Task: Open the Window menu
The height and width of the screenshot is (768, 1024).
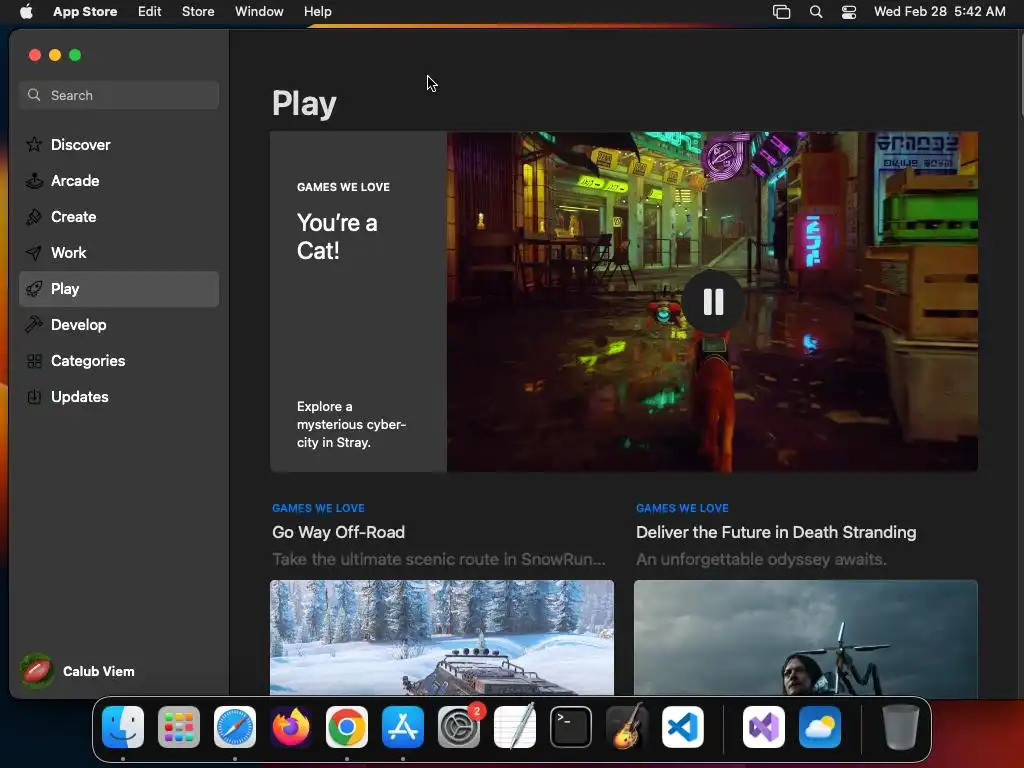Action: click(x=259, y=11)
